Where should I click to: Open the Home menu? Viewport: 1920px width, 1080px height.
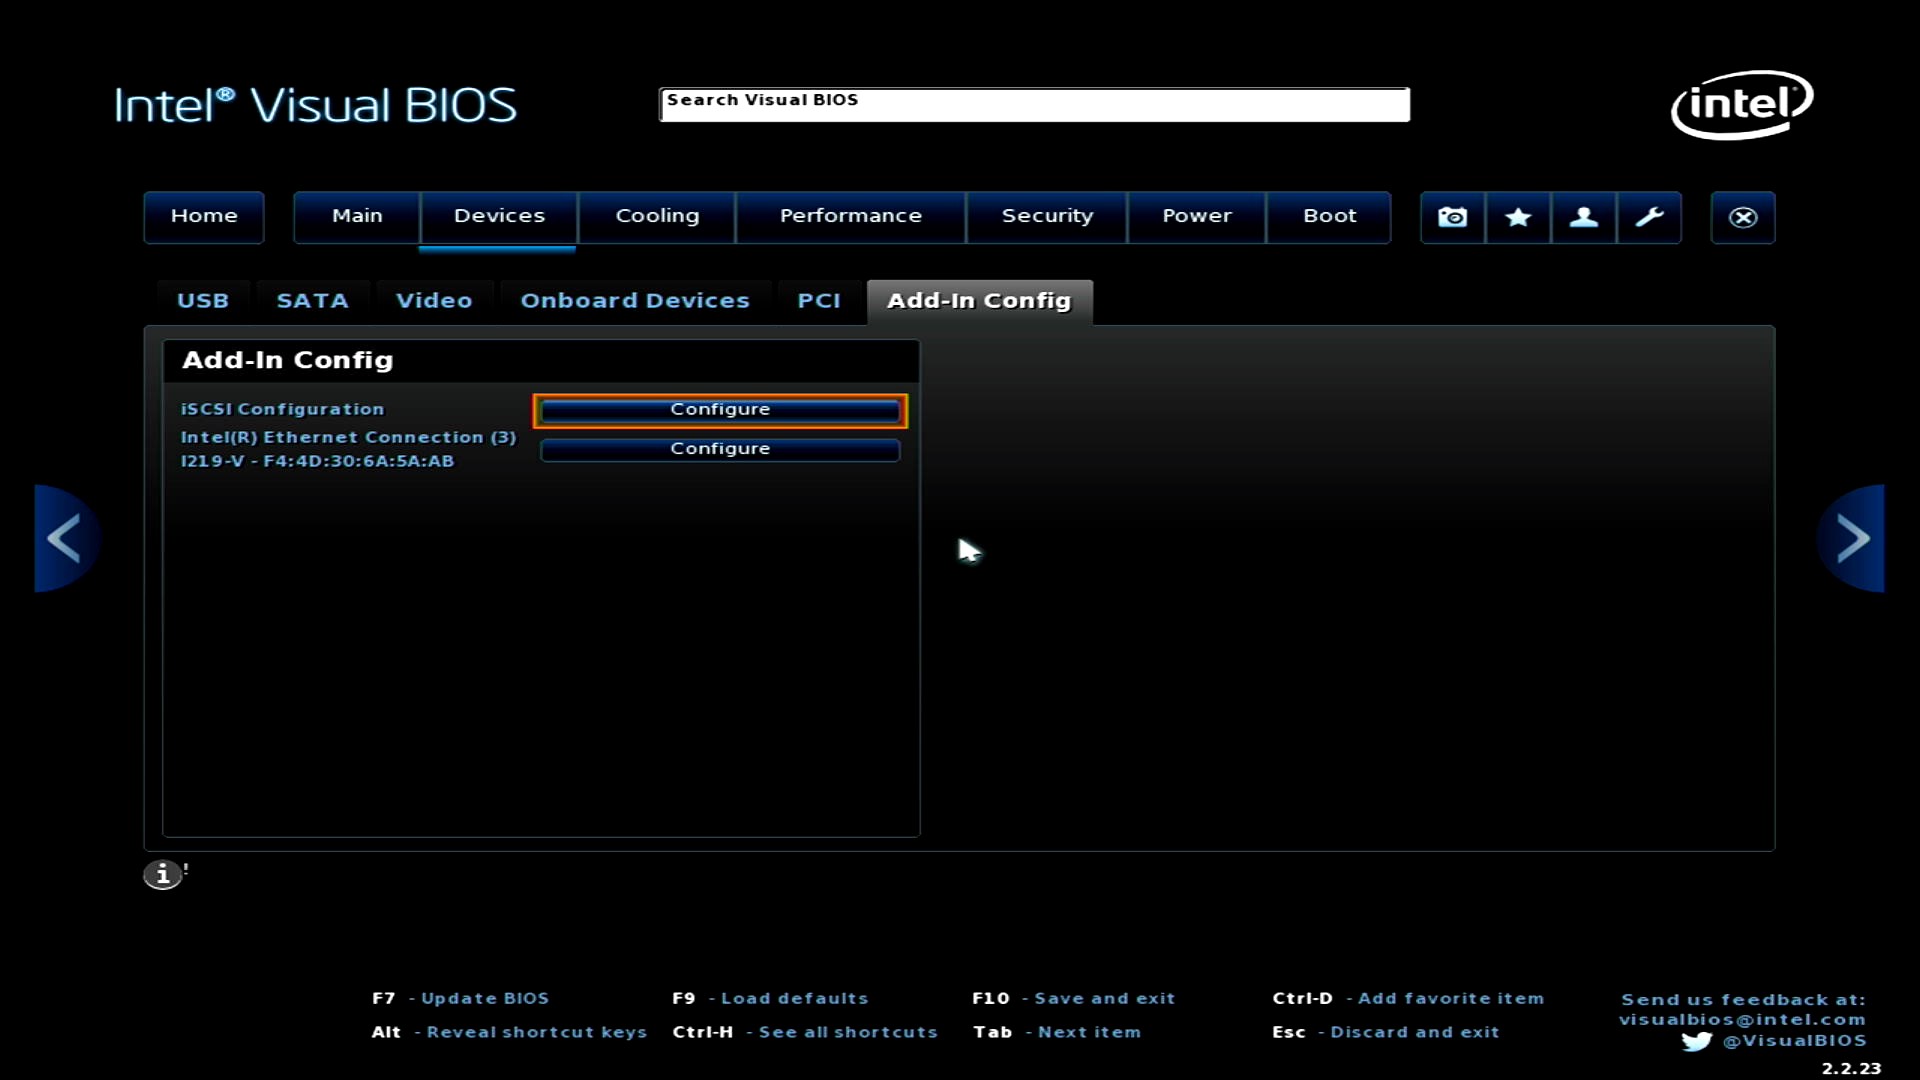tap(204, 216)
